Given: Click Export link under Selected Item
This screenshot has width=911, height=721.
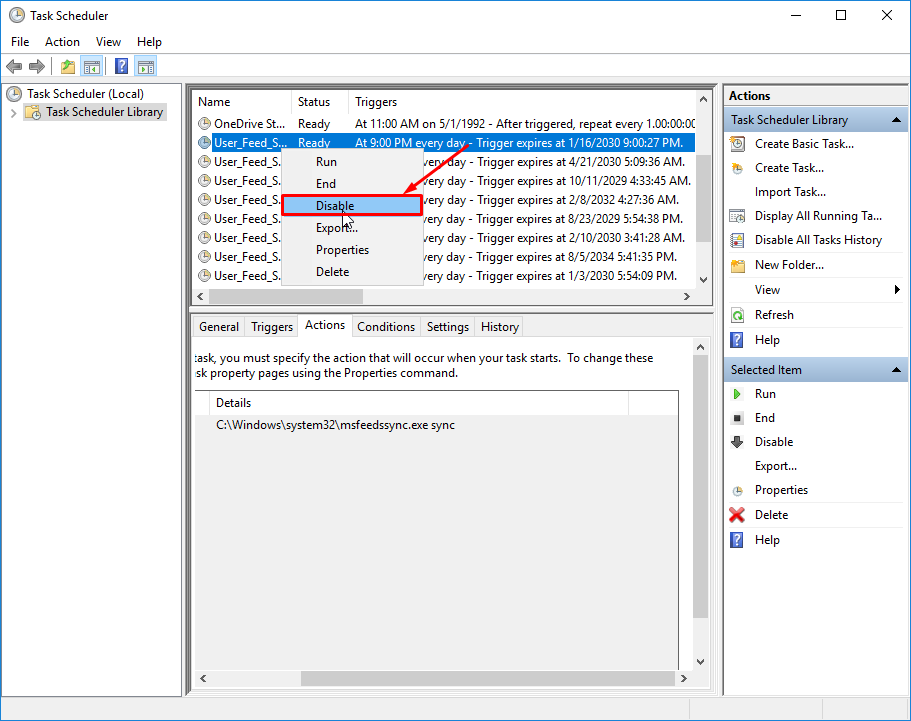Looking at the screenshot, I should tap(776, 466).
